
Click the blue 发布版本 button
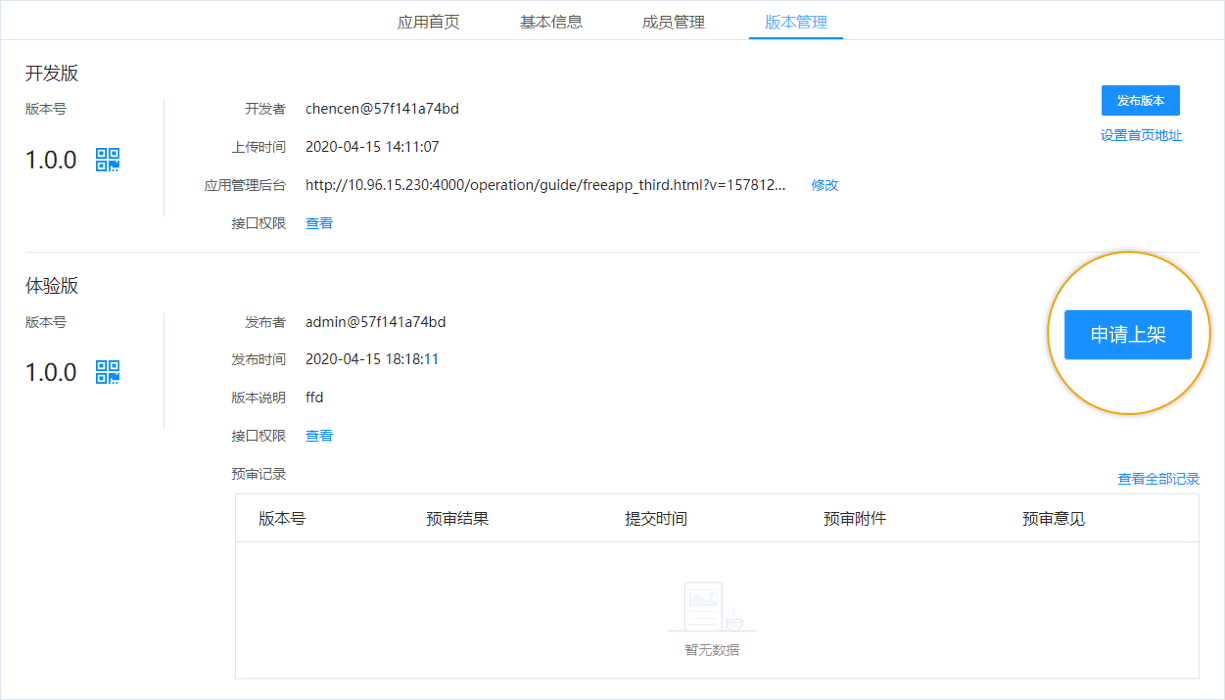pyautogui.click(x=1141, y=100)
